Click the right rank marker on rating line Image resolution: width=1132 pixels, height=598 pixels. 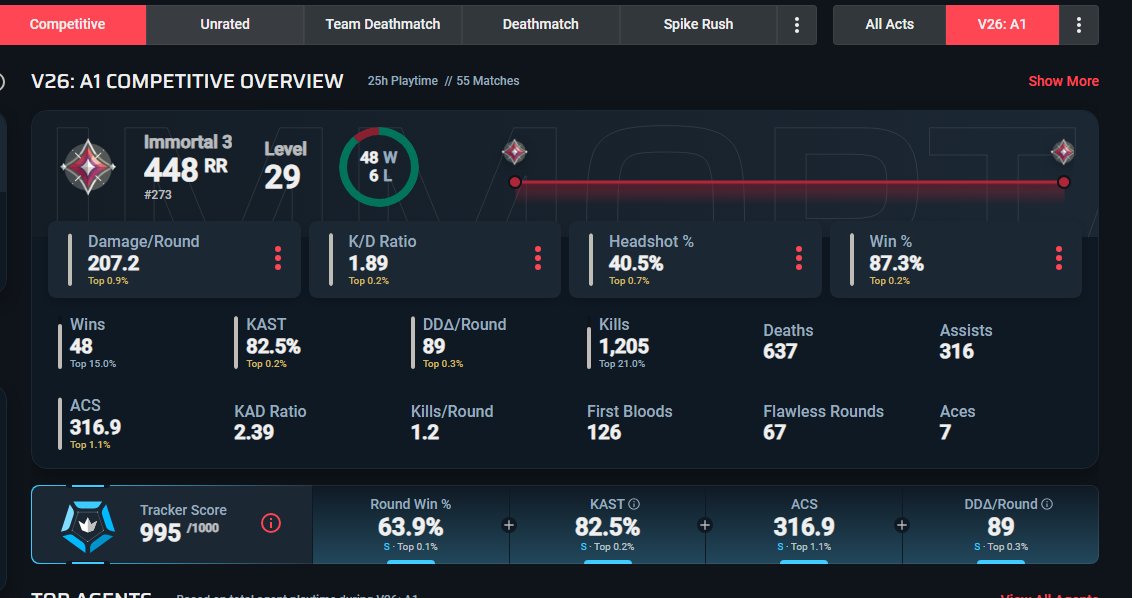pos(1063,182)
